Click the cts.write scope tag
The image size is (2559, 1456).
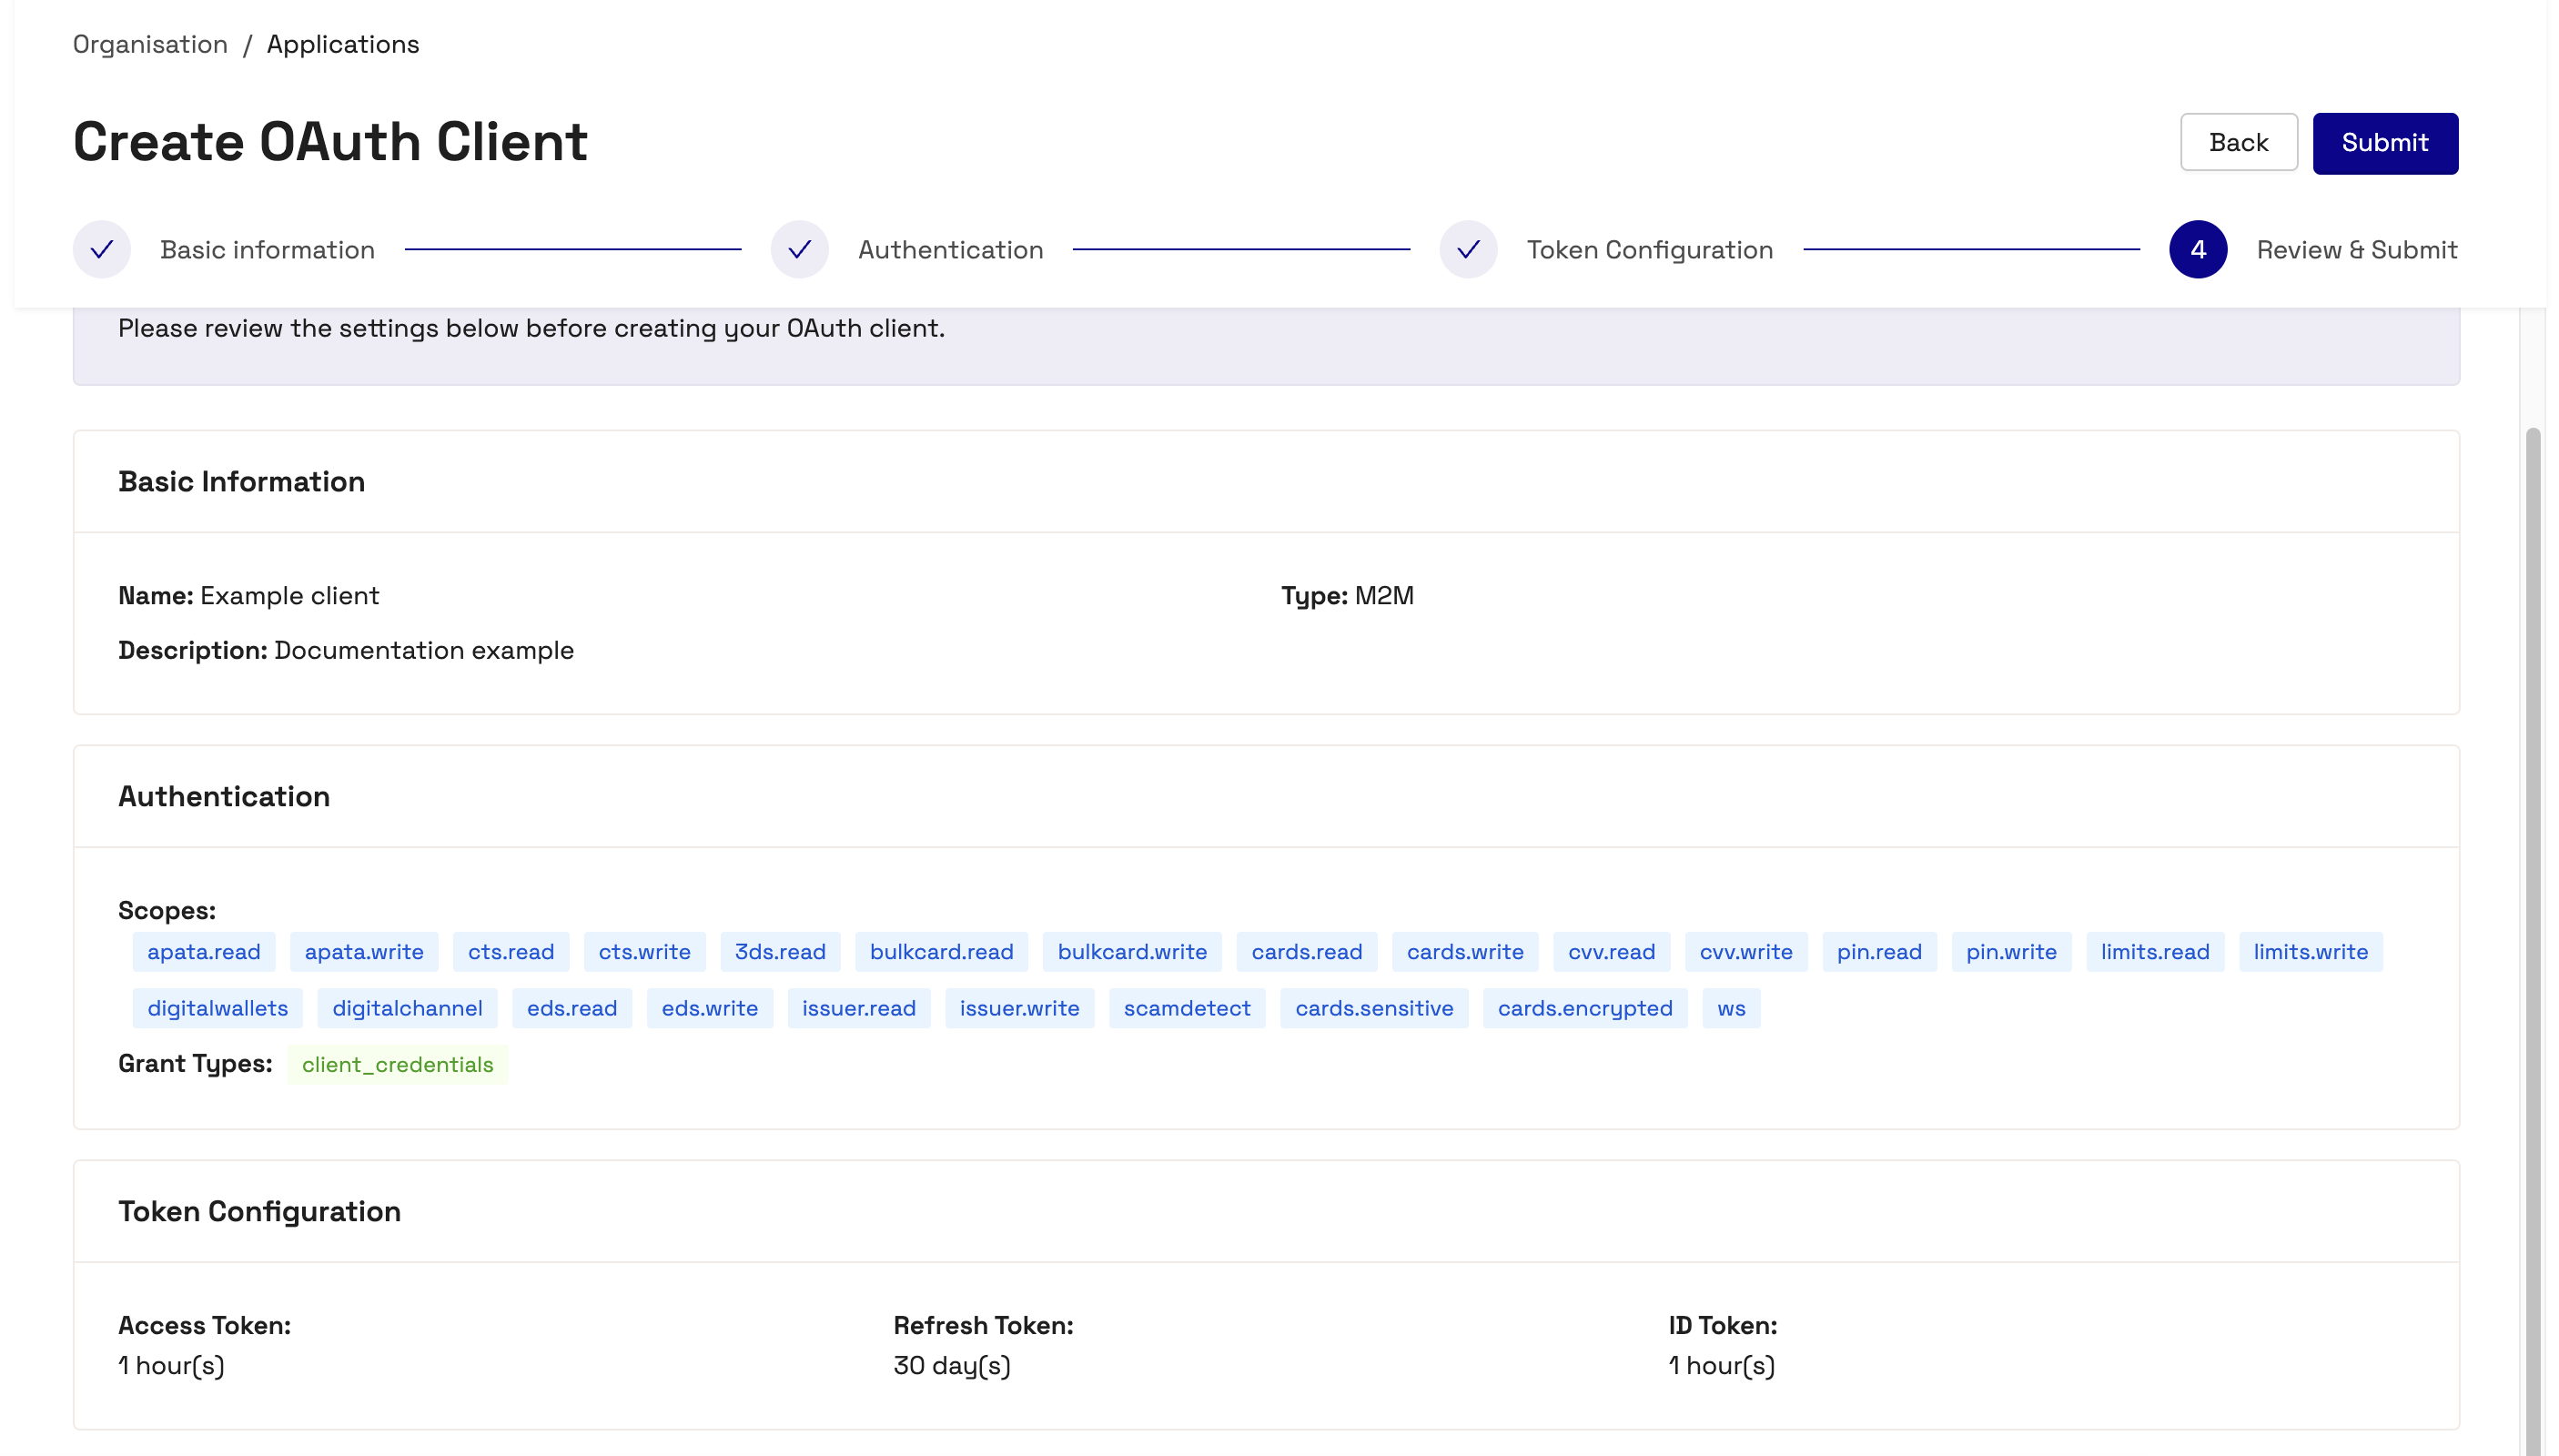(x=644, y=951)
